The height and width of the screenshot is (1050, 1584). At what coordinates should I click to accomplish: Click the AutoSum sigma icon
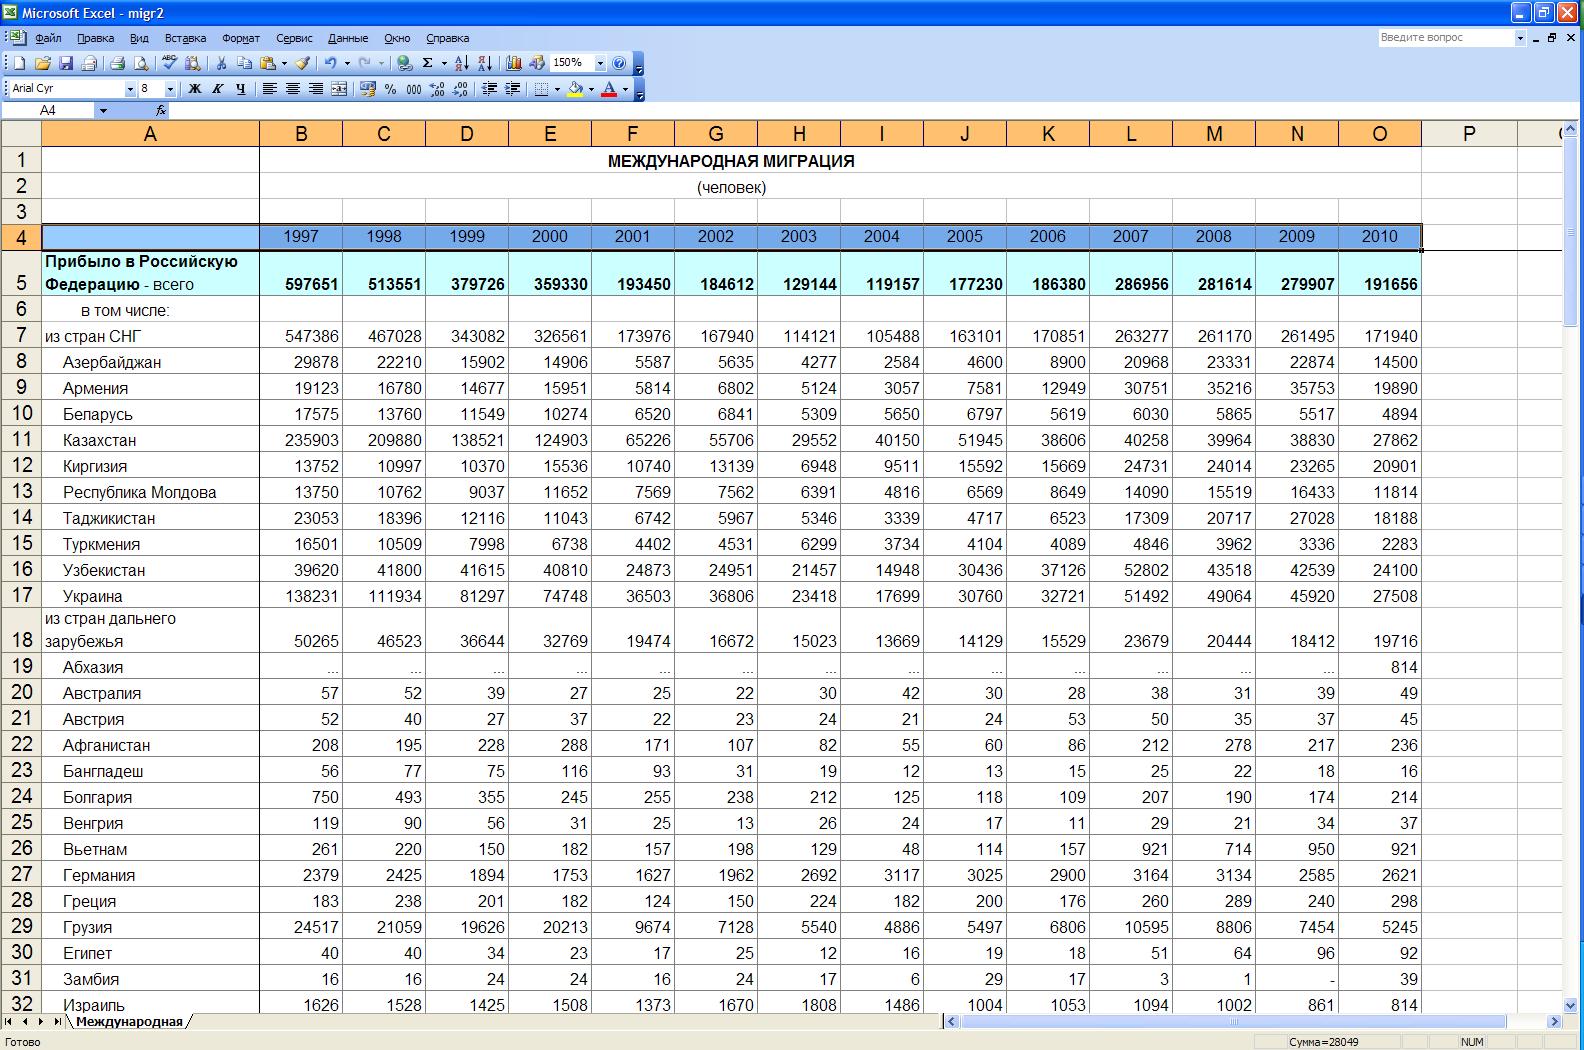coord(427,63)
